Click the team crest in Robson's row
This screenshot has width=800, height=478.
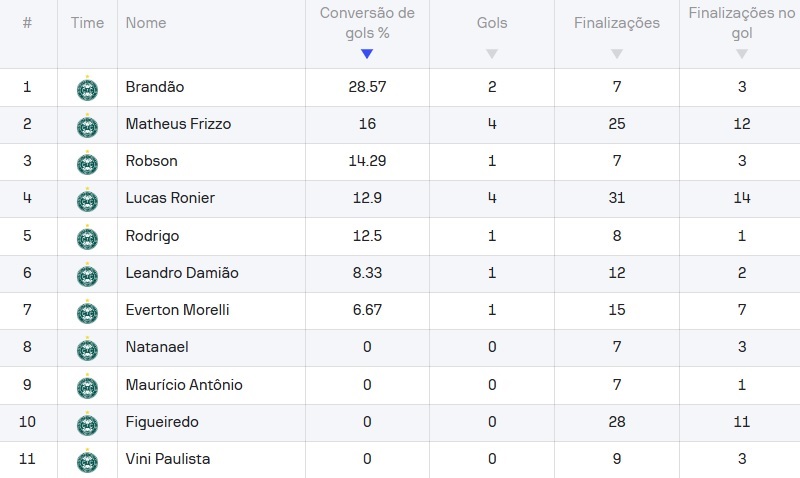coord(87,163)
